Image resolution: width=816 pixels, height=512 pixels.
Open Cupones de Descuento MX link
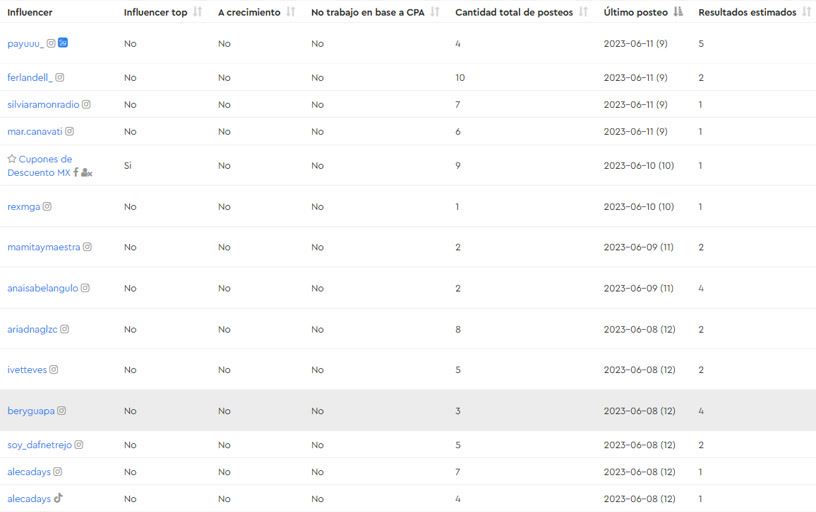pos(40,165)
